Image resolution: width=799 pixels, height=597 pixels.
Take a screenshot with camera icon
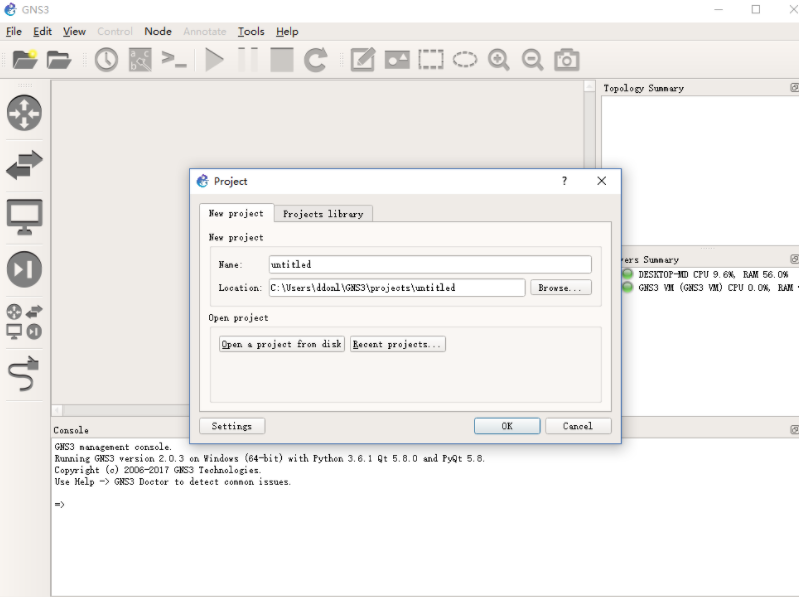(x=567, y=60)
